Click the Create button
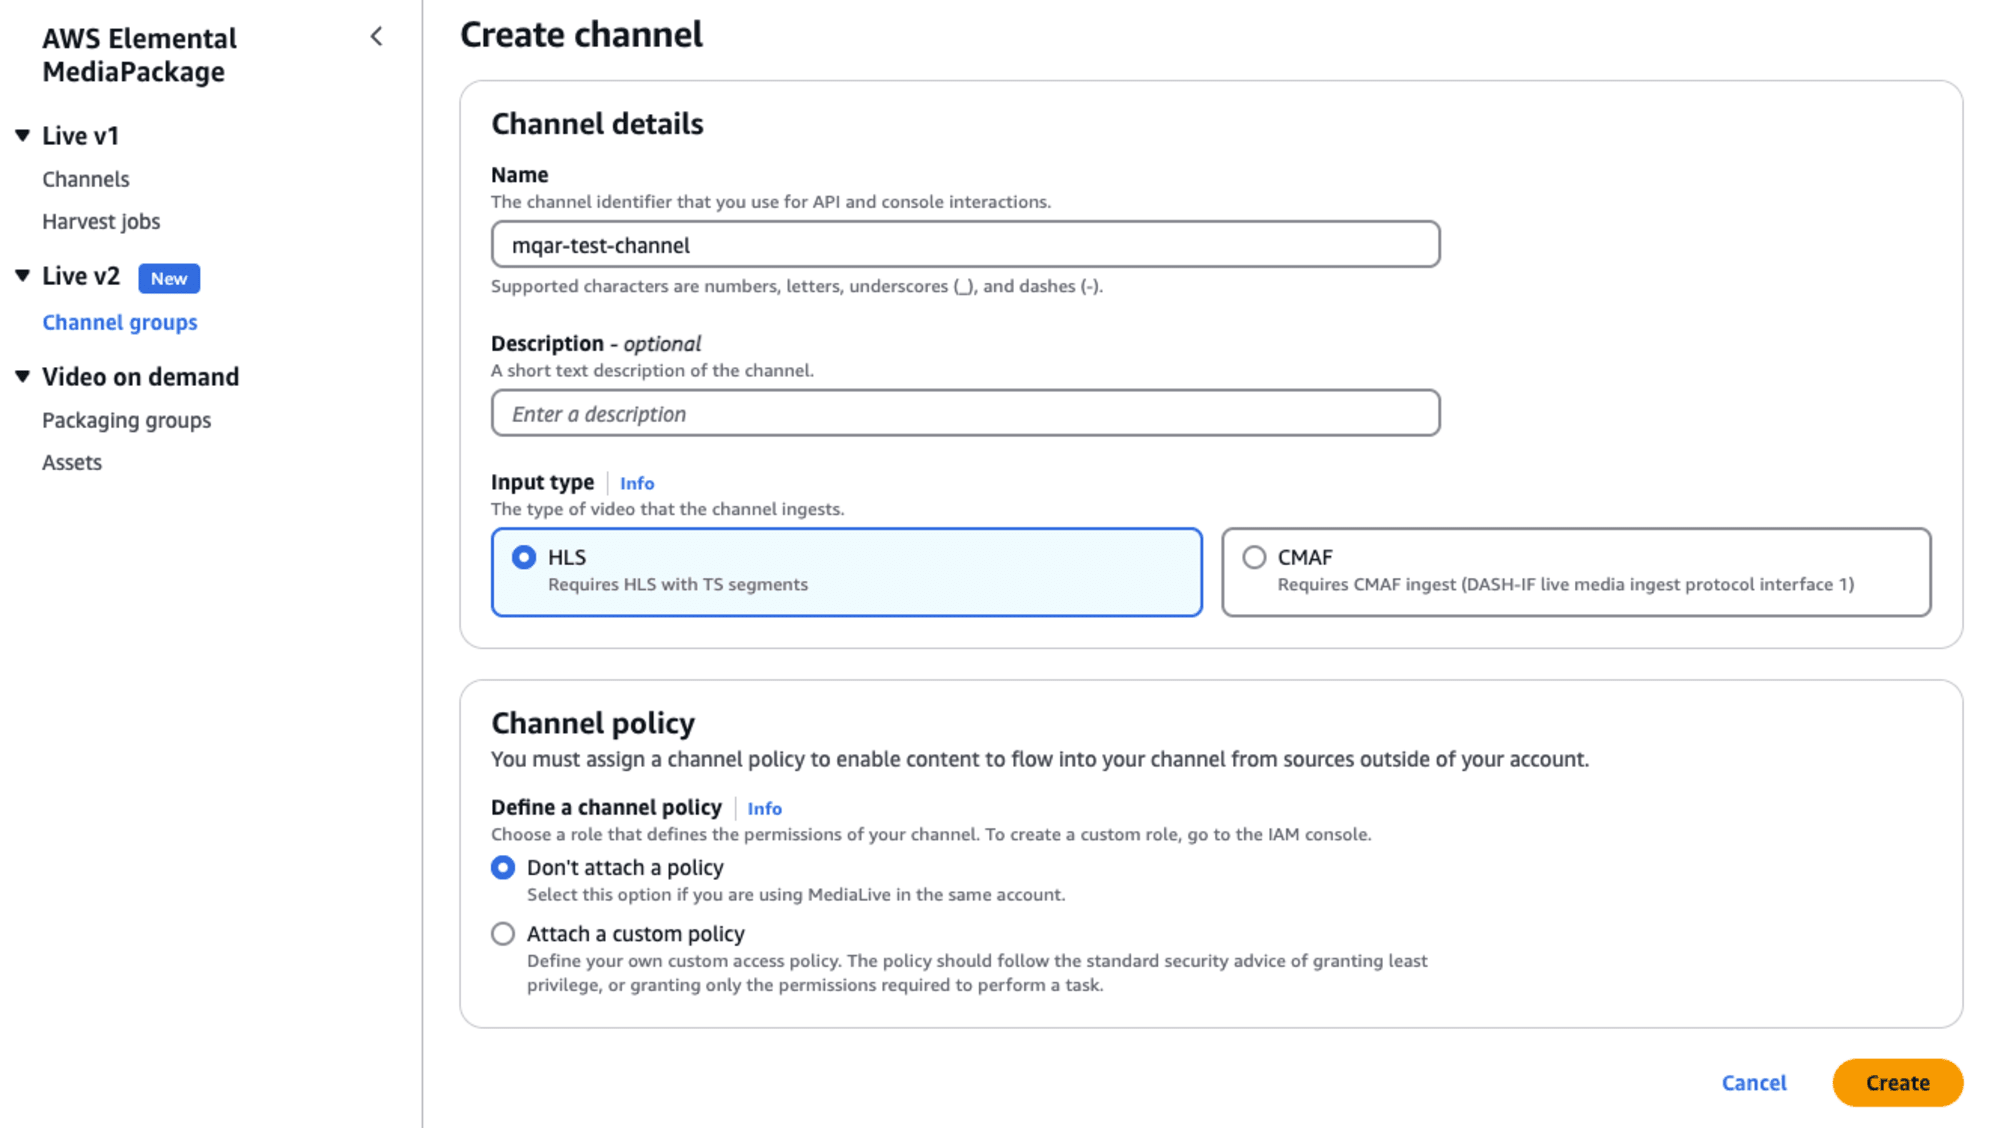 (x=1897, y=1082)
